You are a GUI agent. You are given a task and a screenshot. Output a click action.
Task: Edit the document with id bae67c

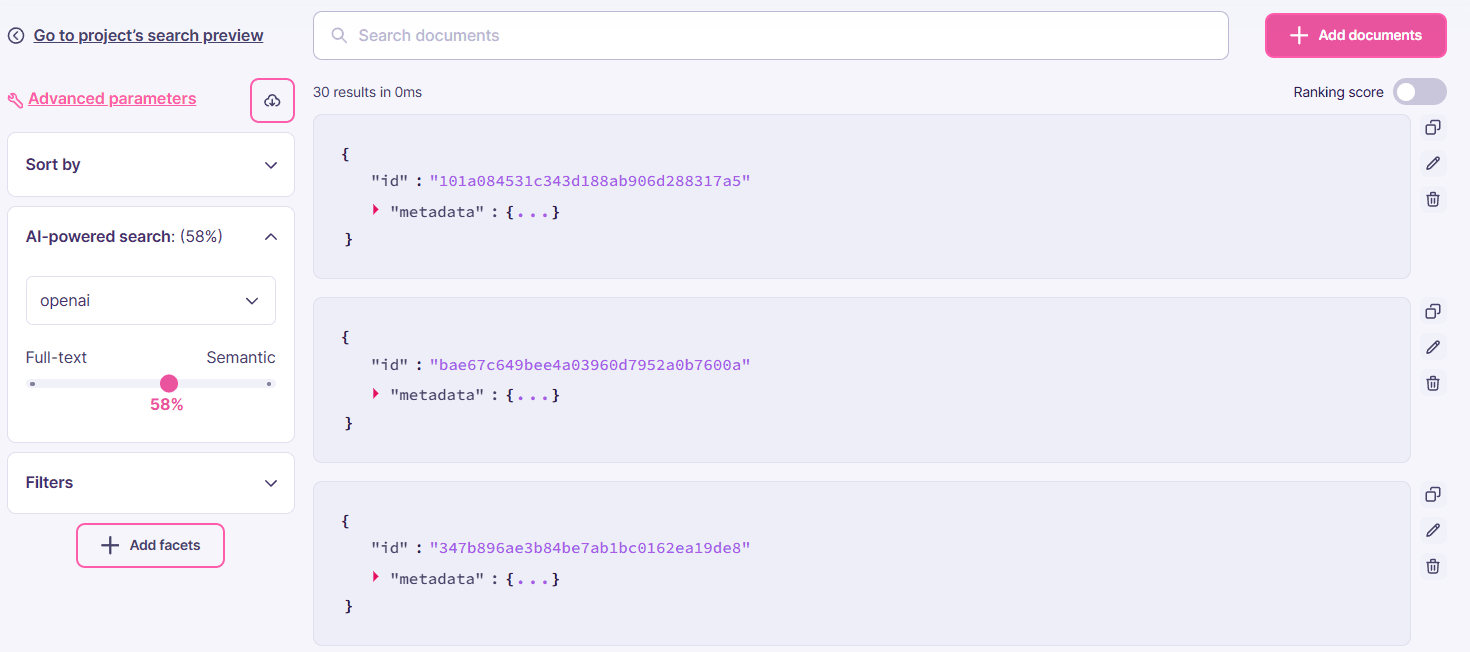[x=1432, y=347]
